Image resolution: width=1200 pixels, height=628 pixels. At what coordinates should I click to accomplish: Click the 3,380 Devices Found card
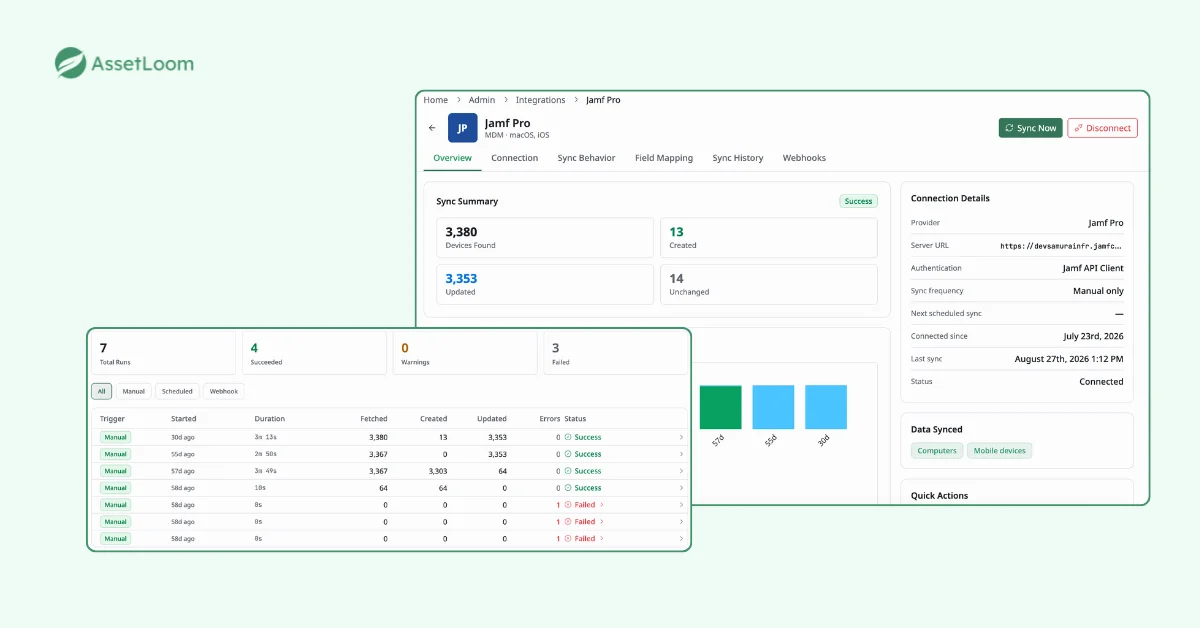pos(545,238)
